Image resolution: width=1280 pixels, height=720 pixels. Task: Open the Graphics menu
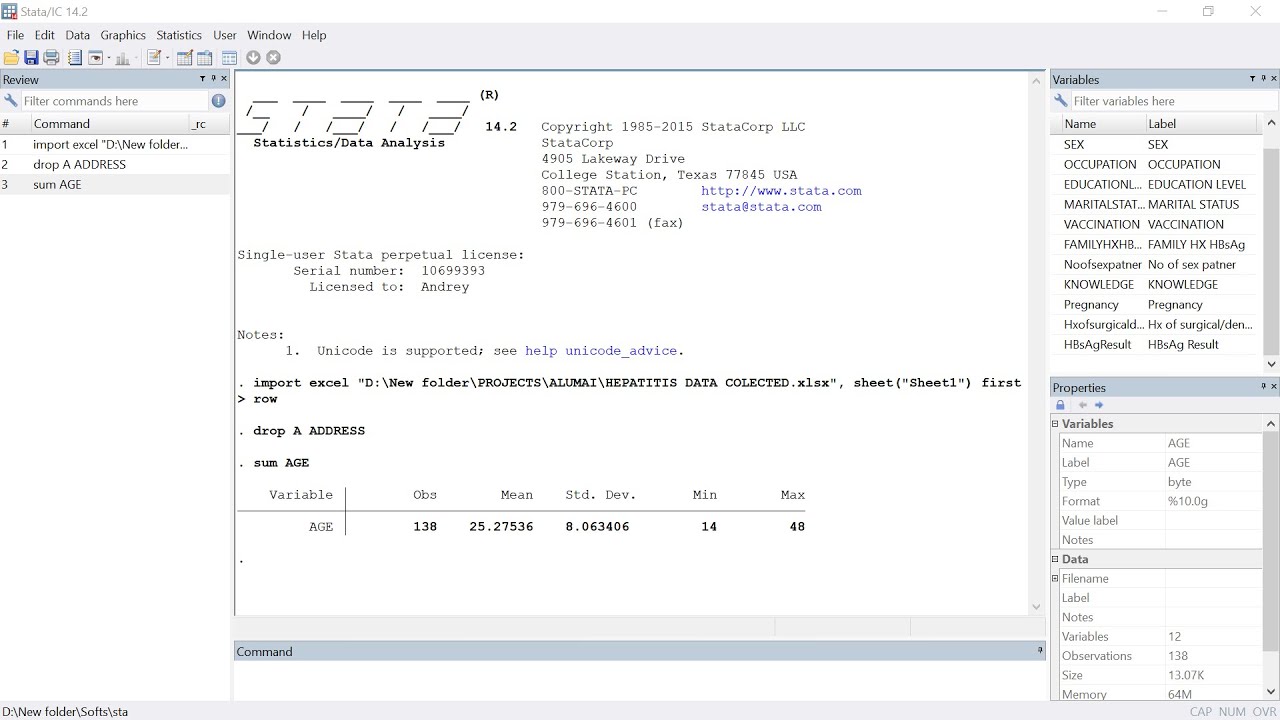click(123, 35)
